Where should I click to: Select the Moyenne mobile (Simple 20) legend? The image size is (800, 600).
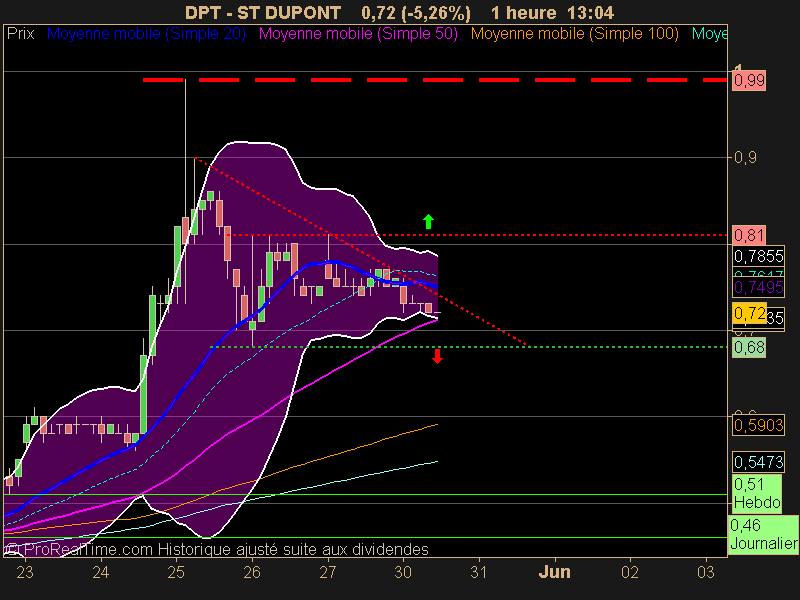pos(146,34)
